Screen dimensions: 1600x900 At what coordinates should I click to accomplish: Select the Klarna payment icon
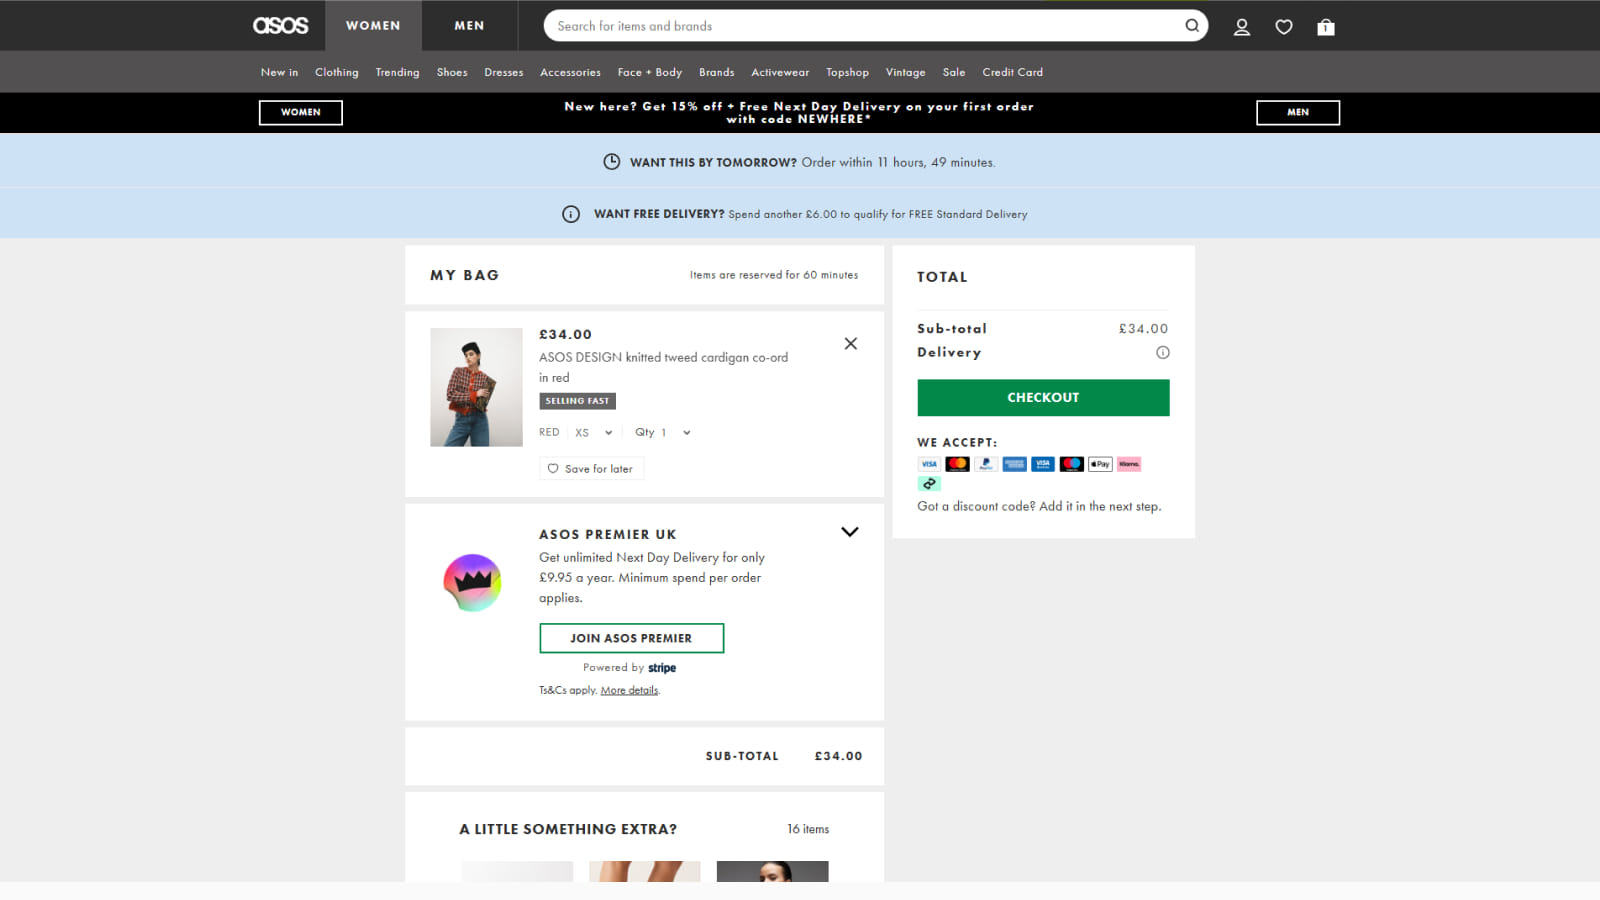[x=1129, y=464]
